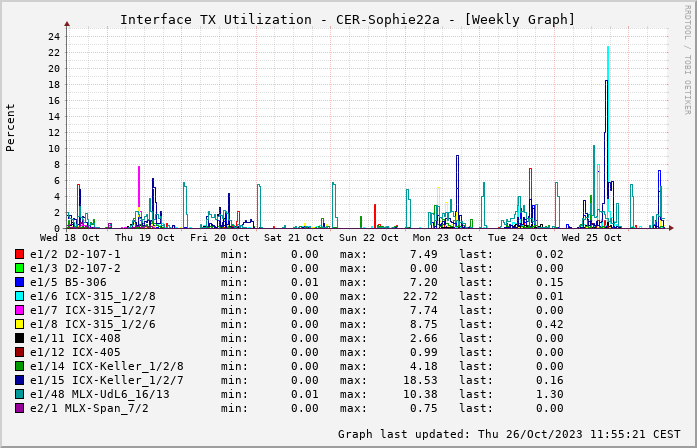Click the blue e1/5 B5-306 legend swatch
The width and height of the screenshot is (697, 448).
[x=19, y=282]
